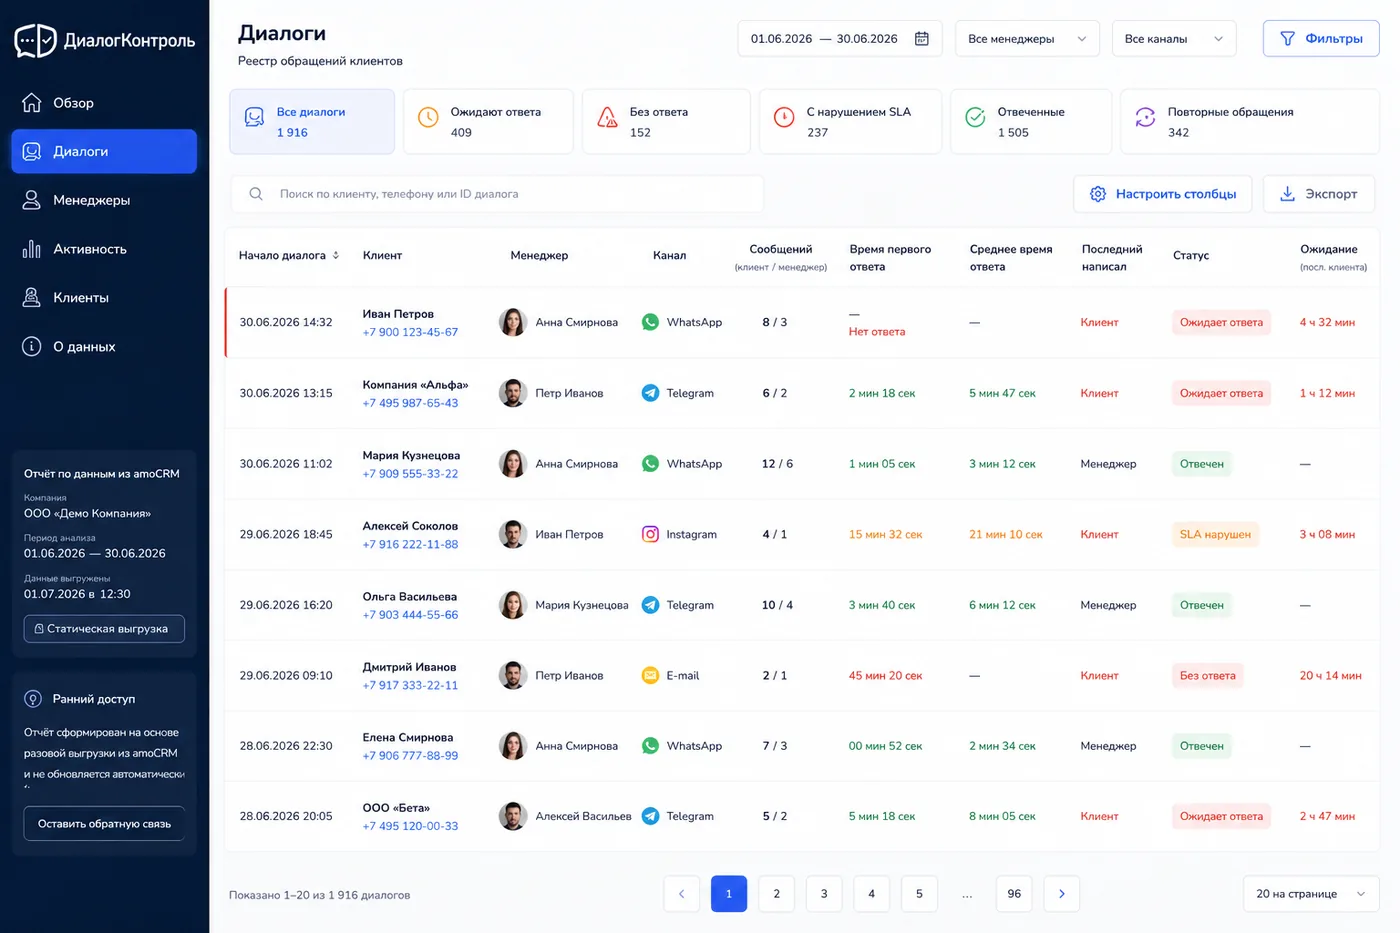1400x933 pixels.
Task: Click the Telegram icon in Компания «Альфа» row
Action: click(x=650, y=393)
